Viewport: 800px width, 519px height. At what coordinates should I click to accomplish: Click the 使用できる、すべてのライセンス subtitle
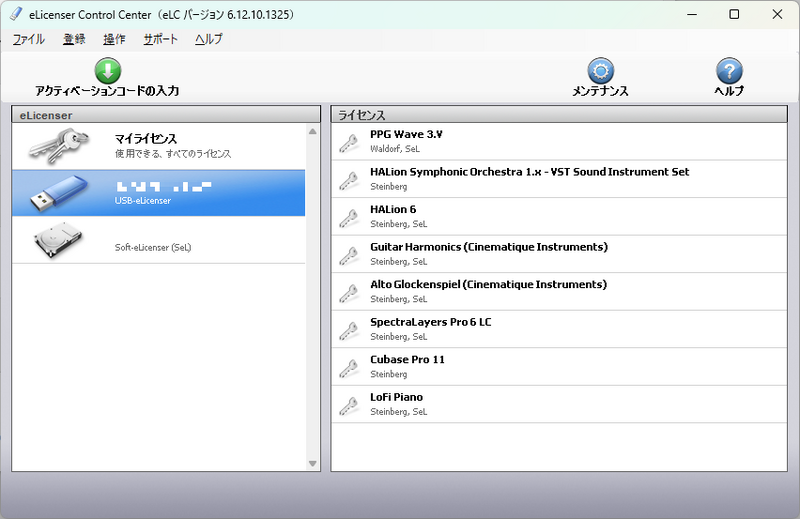pyautogui.click(x=173, y=154)
